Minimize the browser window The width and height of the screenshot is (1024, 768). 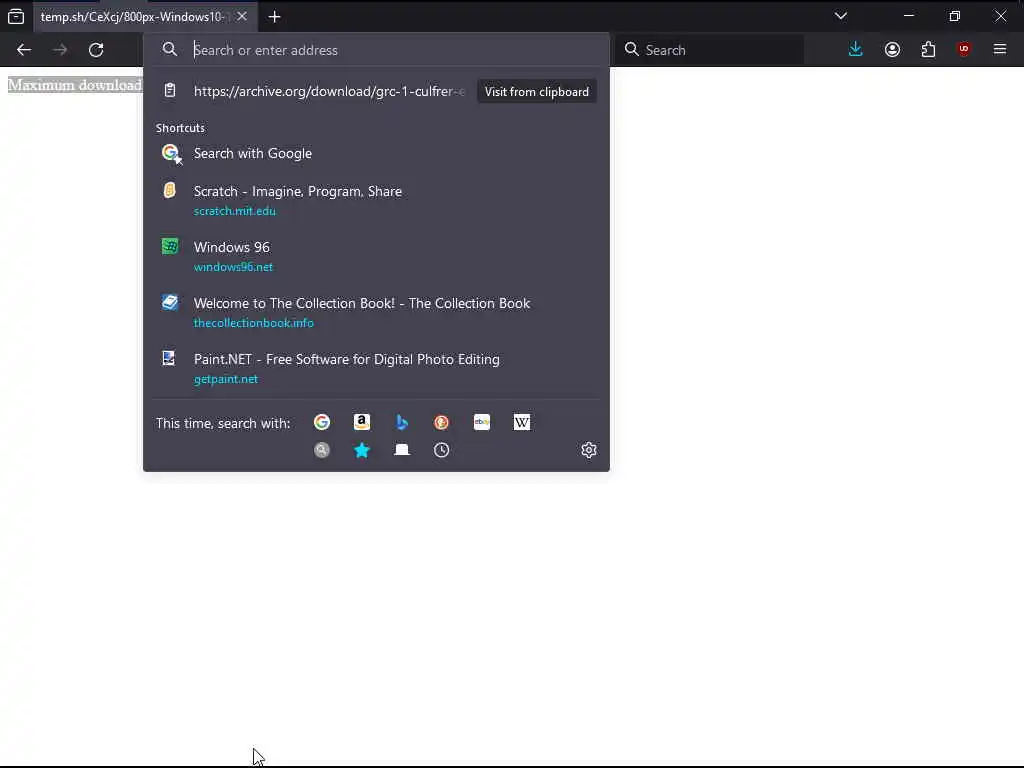[x=908, y=16]
